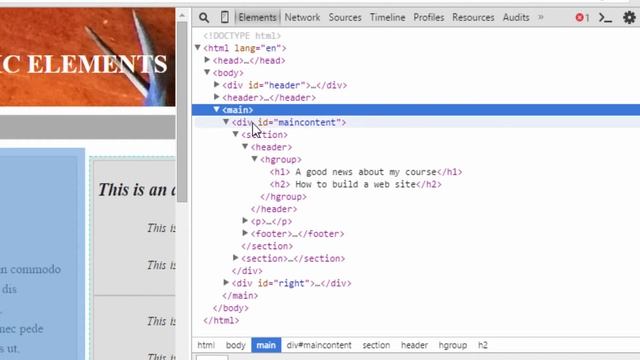The height and width of the screenshot is (360, 640).
Task: Switch to the Resources tab
Action: pyautogui.click(x=473, y=18)
